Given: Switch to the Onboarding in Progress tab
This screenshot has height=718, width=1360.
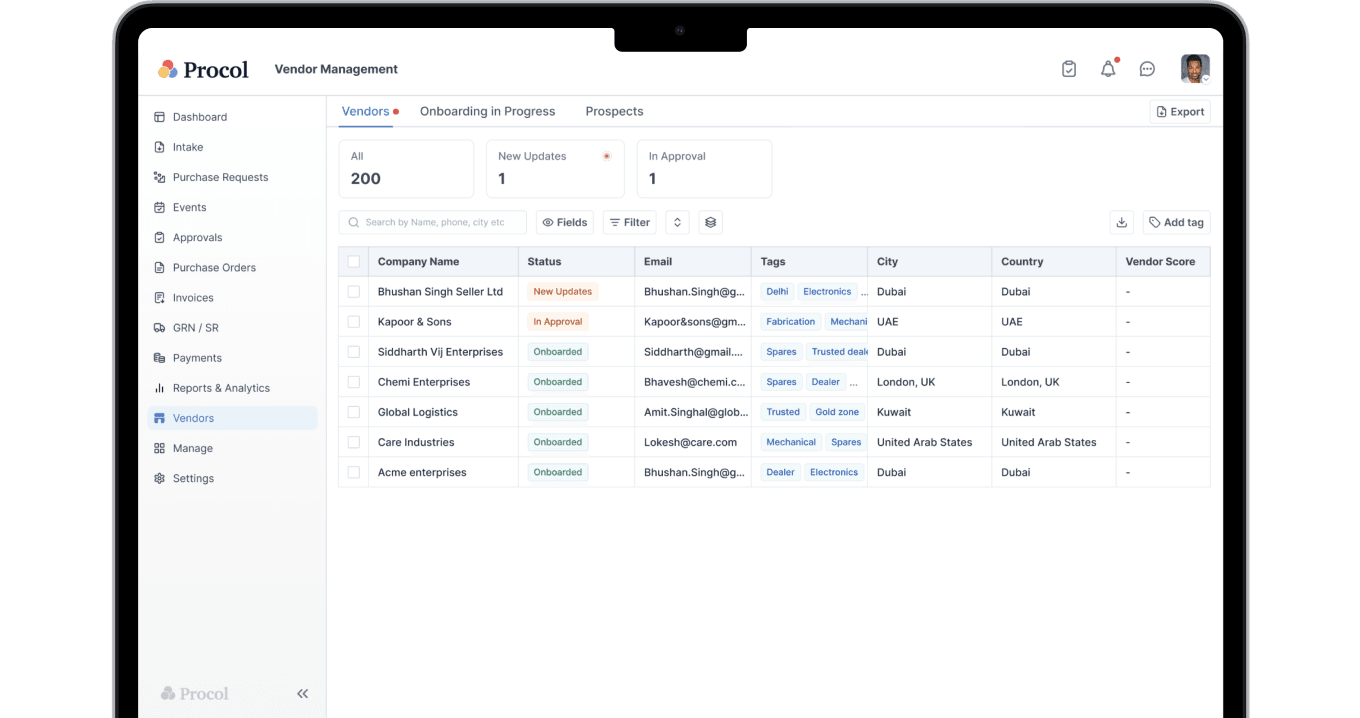Looking at the screenshot, I should click(487, 111).
